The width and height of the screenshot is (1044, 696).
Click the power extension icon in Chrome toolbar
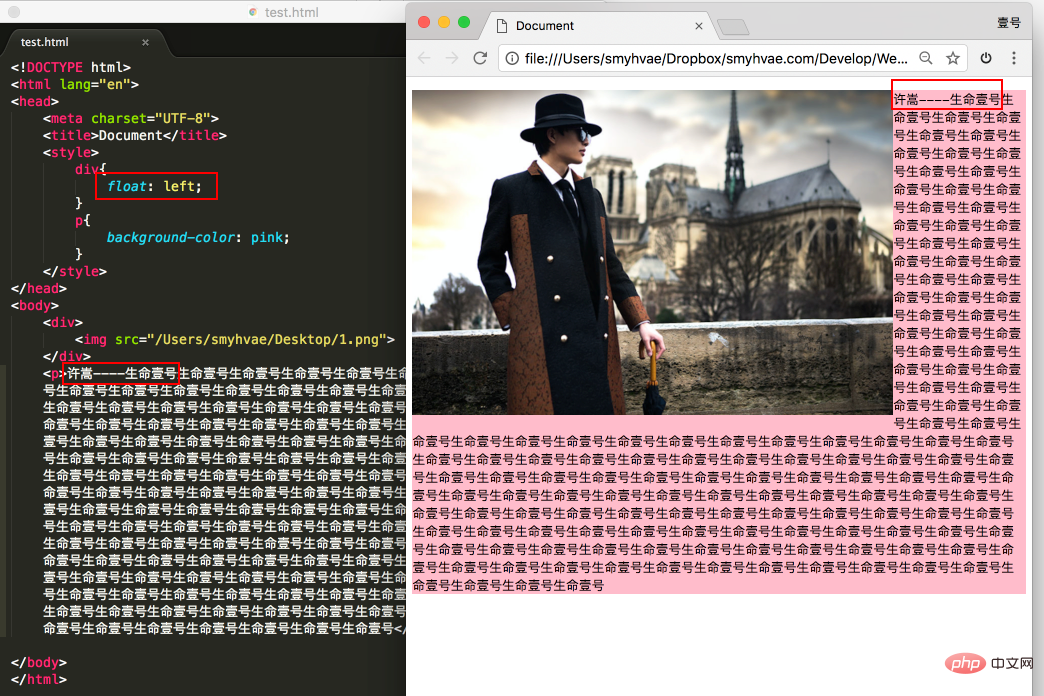[x=986, y=58]
